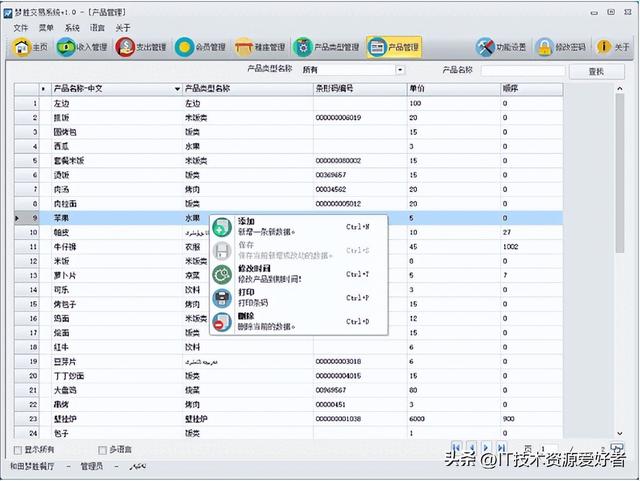Viewport: 640px width, 481px height.
Task: Expand the 产品类型名称 filter dropdown
Action: point(400,70)
